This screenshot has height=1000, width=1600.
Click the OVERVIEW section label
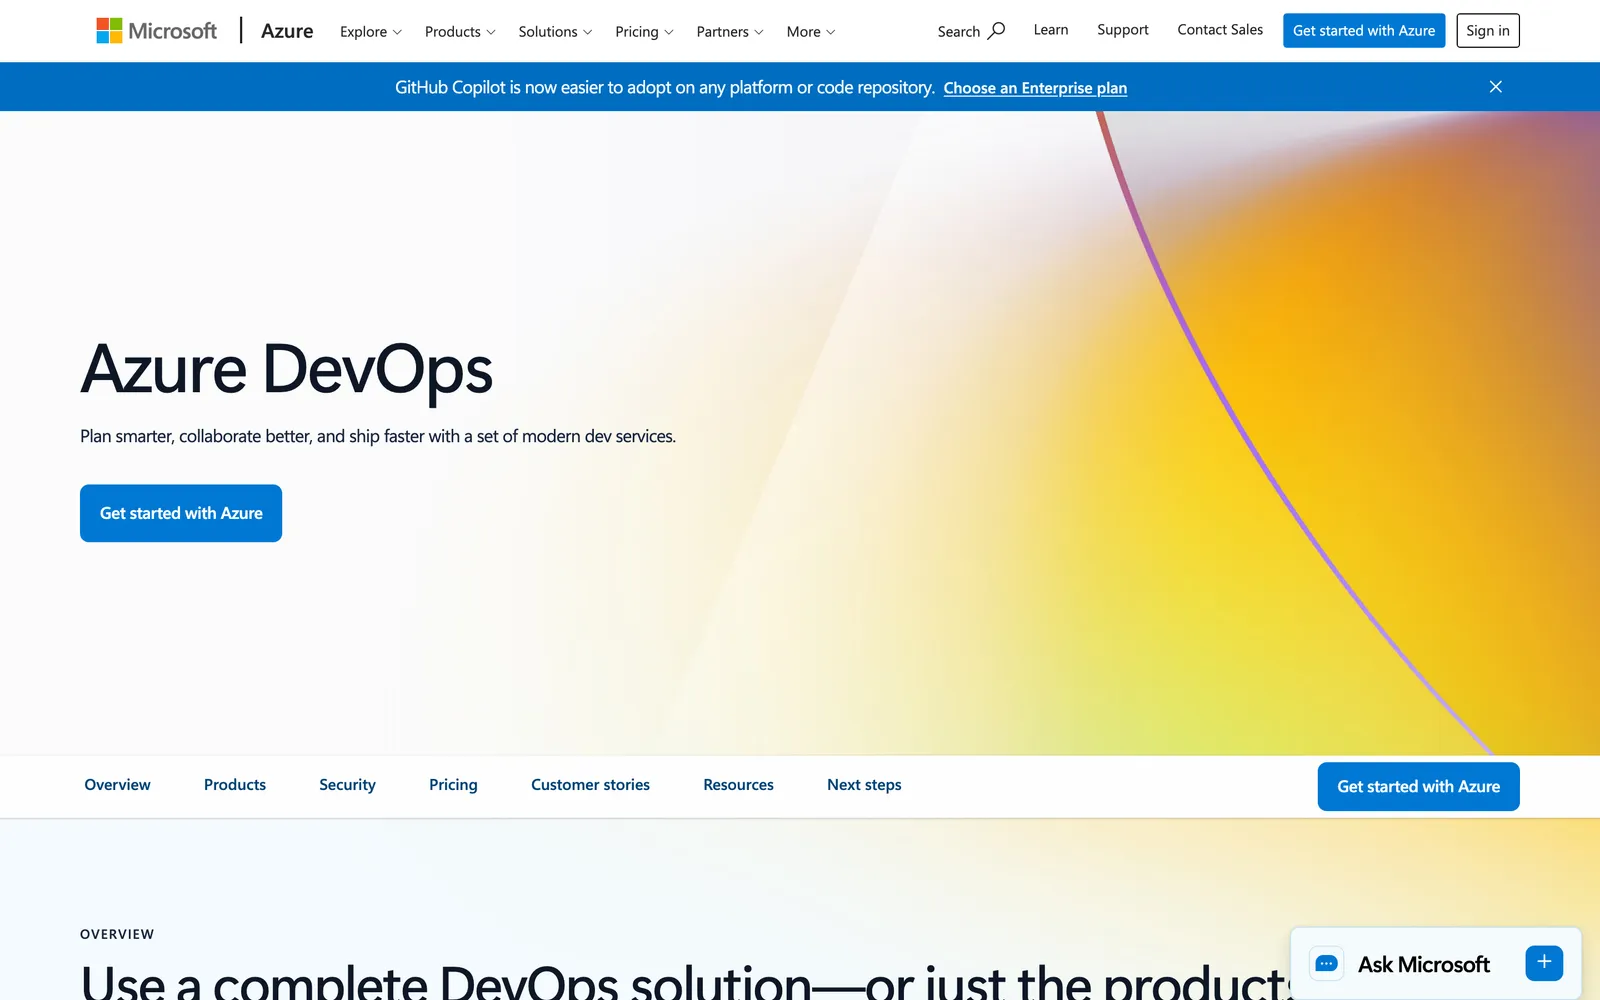click(117, 934)
